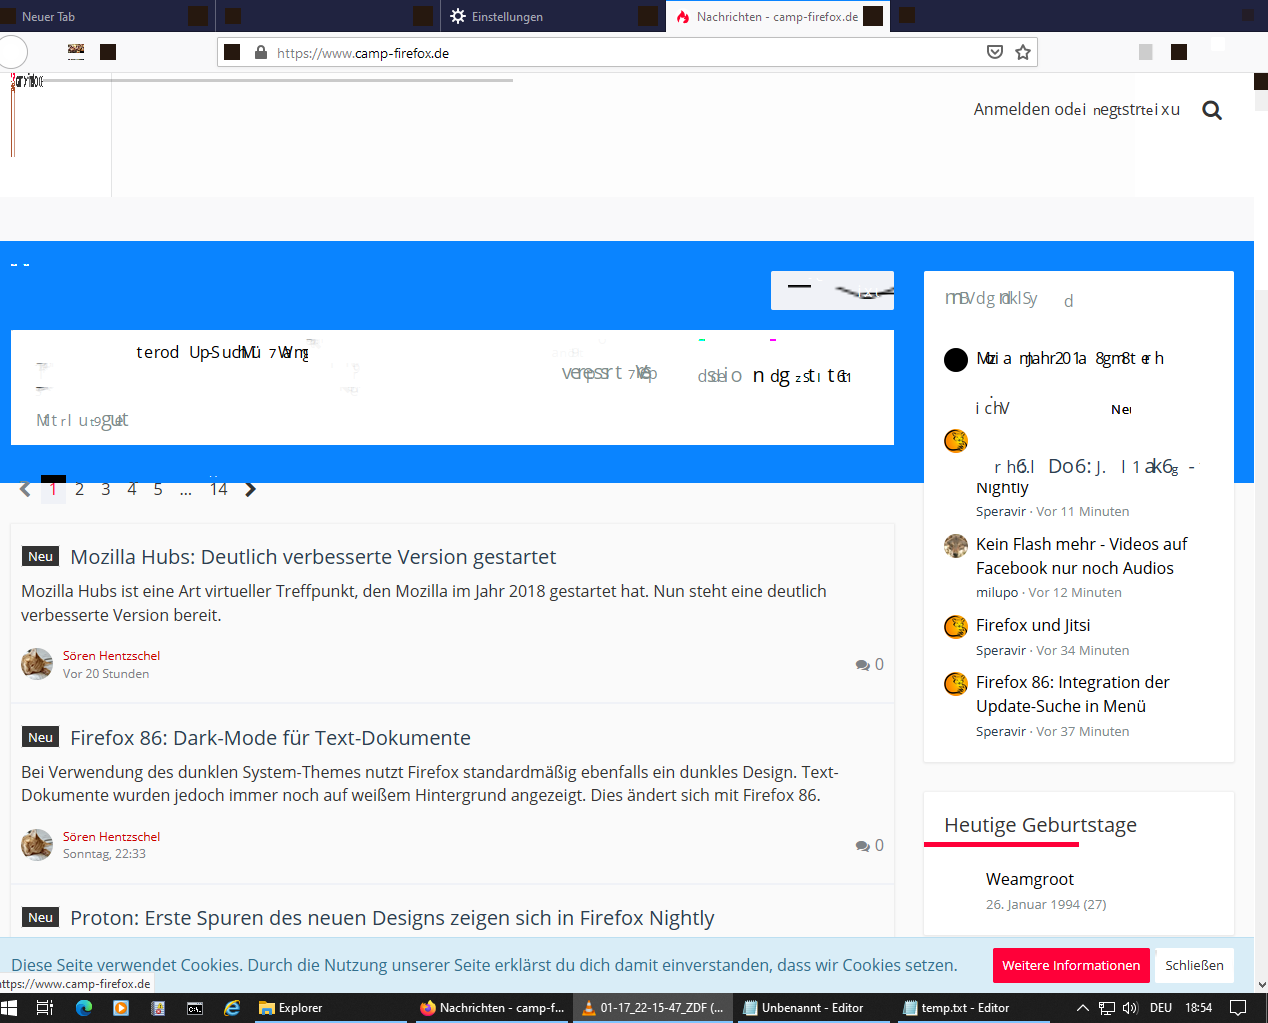
Task: Click the author avatar under Firefox 86 Dark-Mode article
Action: pos(37,845)
